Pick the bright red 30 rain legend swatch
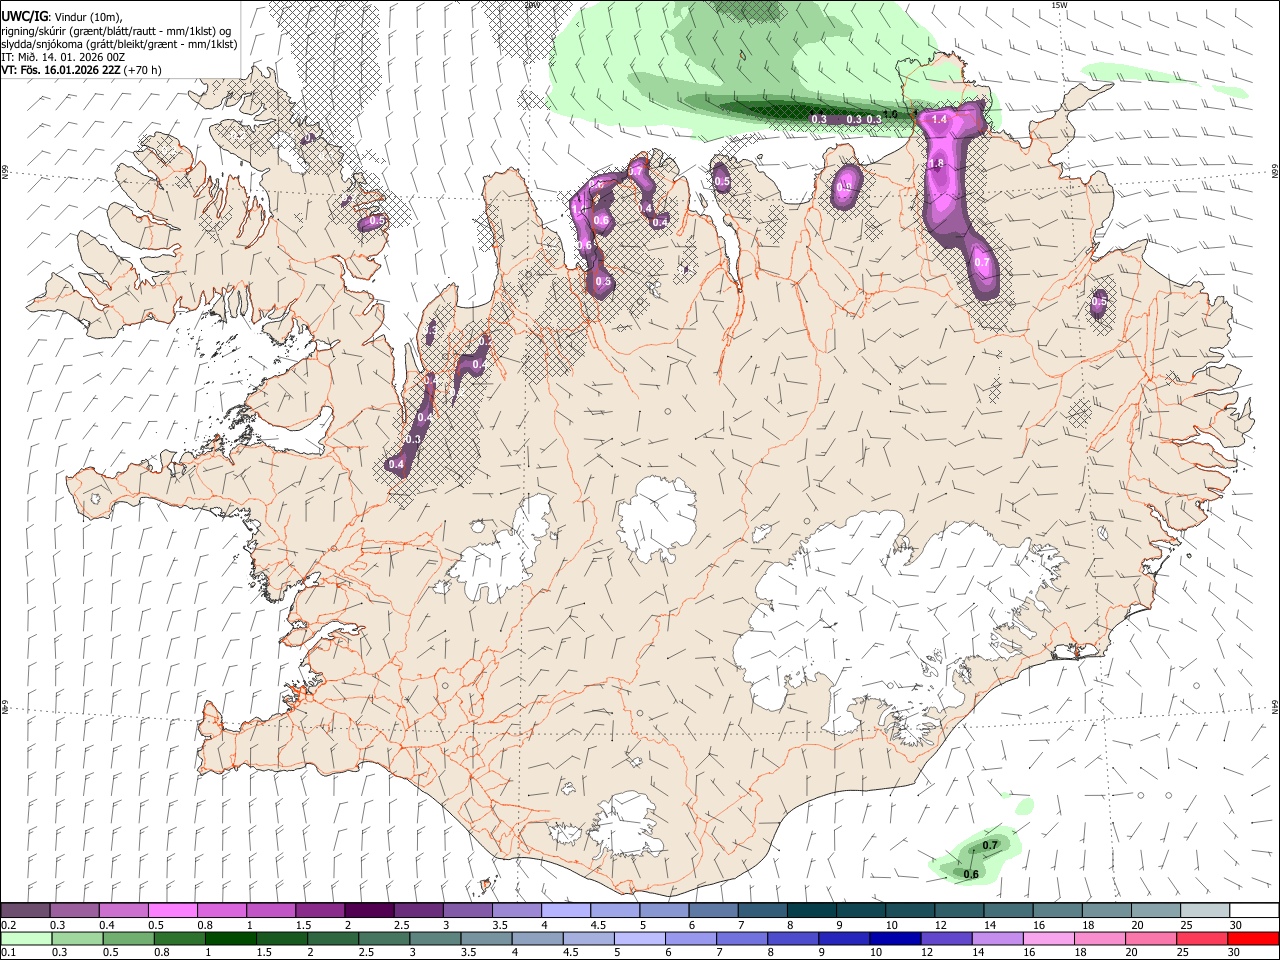Viewport: 1280px width, 960px height. pyautogui.click(x=1254, y=938)
